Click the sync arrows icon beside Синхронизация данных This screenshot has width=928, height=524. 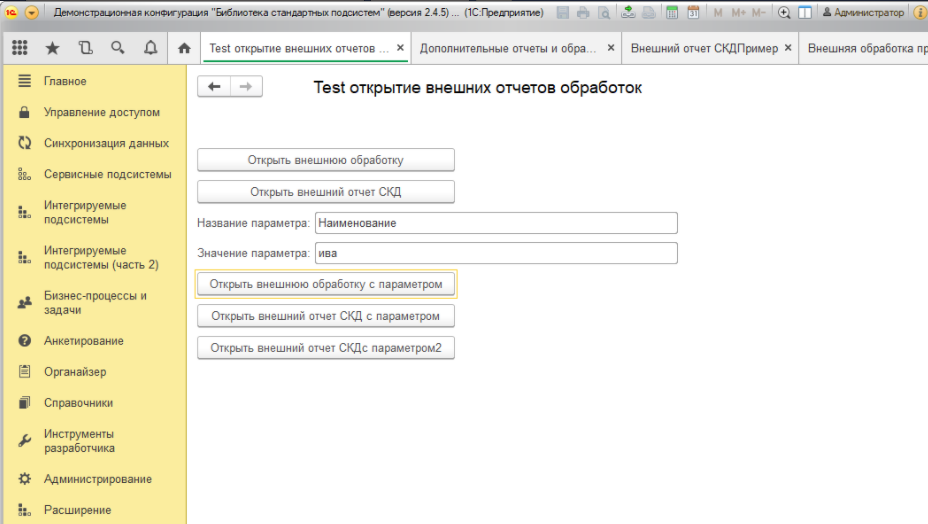coord(24,143)
